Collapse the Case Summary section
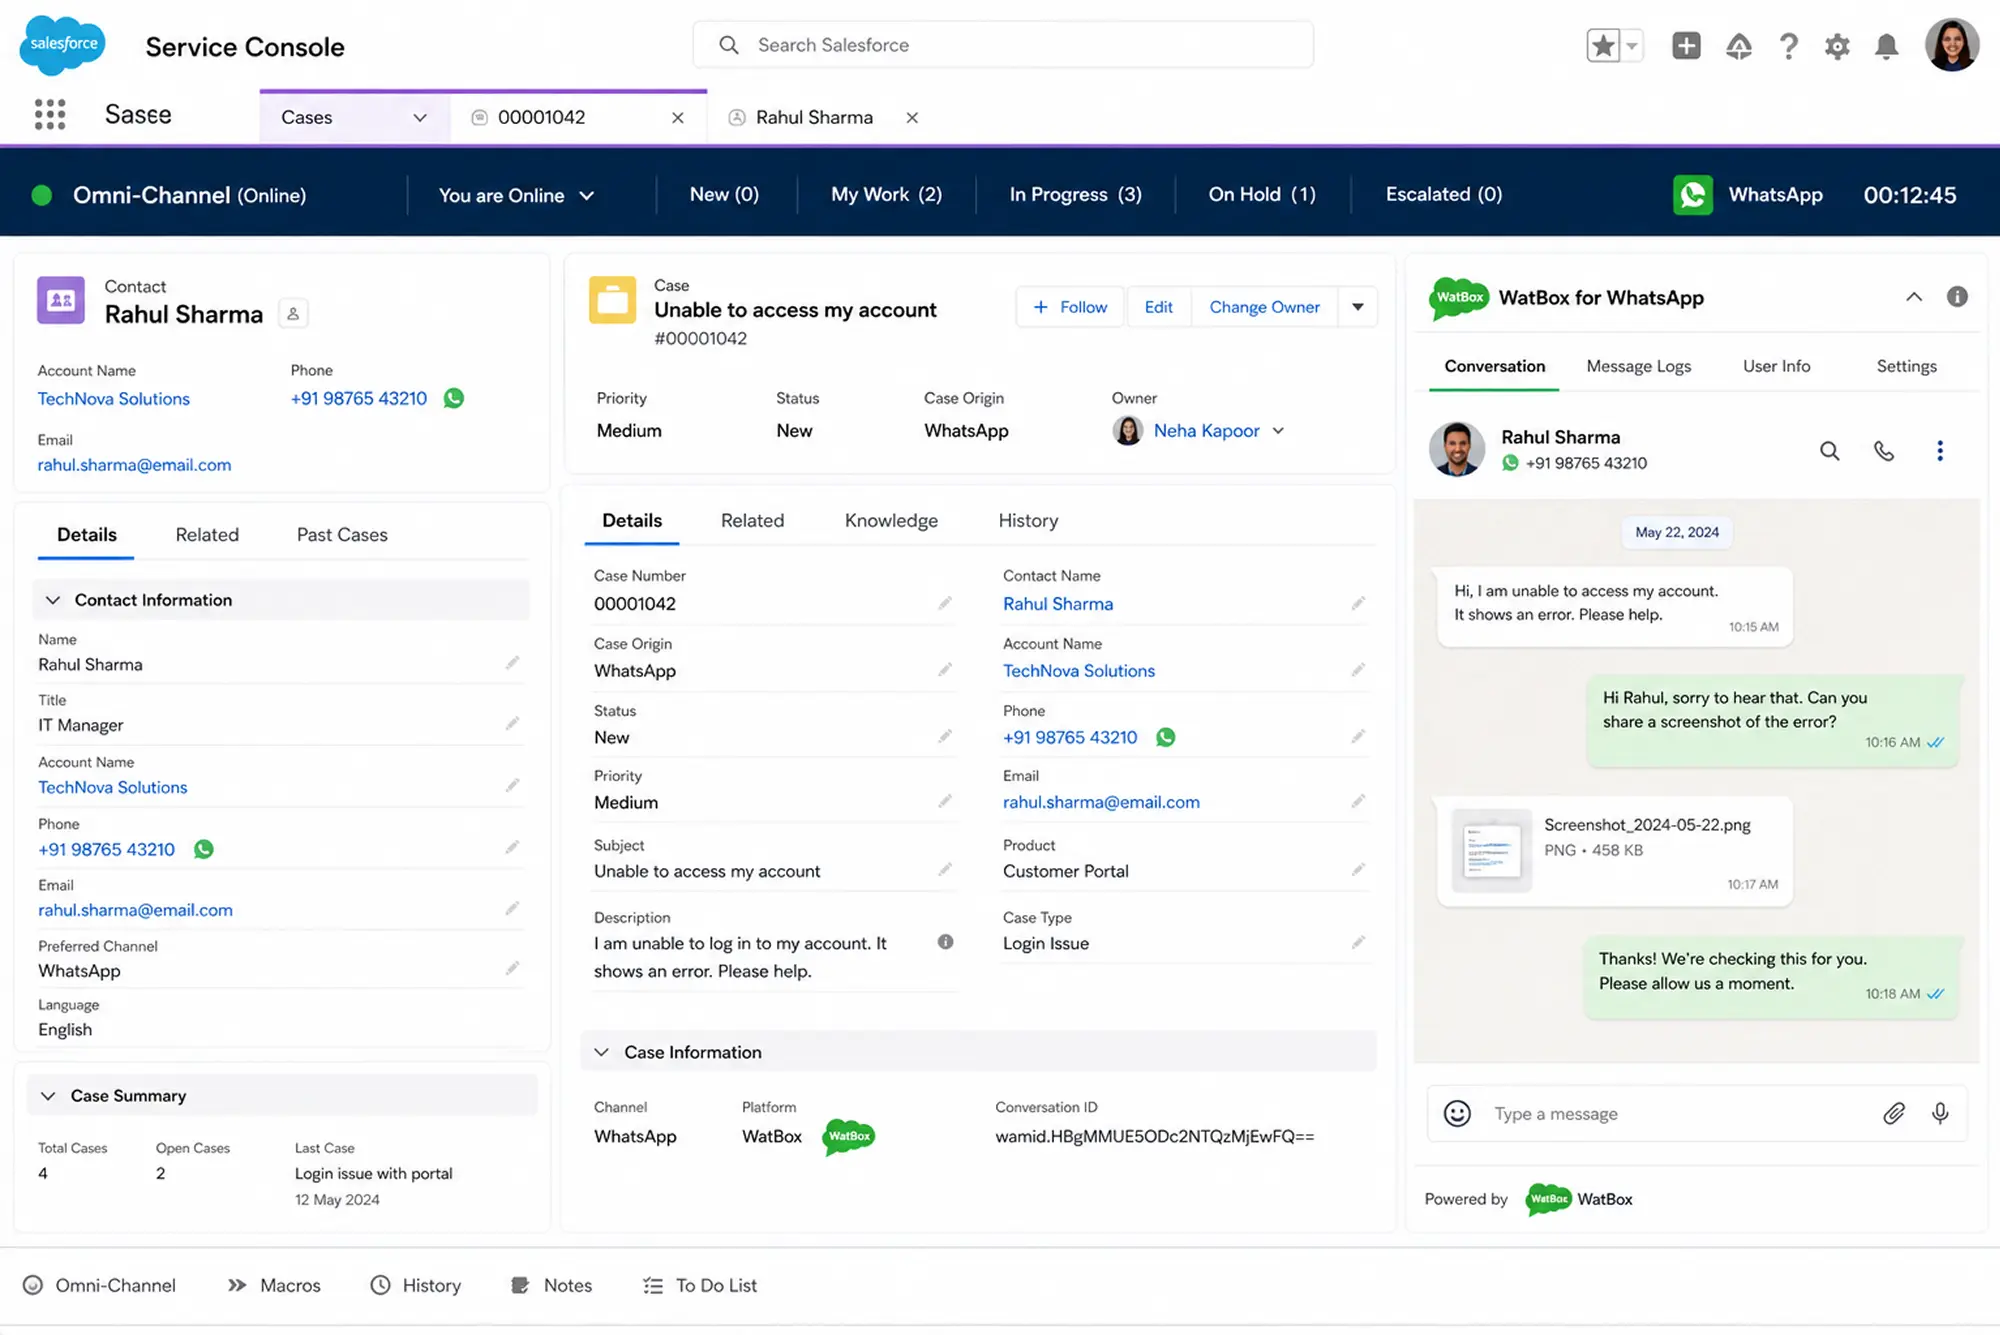Image resolution: width=2000 pixels, height=1335 pixels. (48, 1096)
